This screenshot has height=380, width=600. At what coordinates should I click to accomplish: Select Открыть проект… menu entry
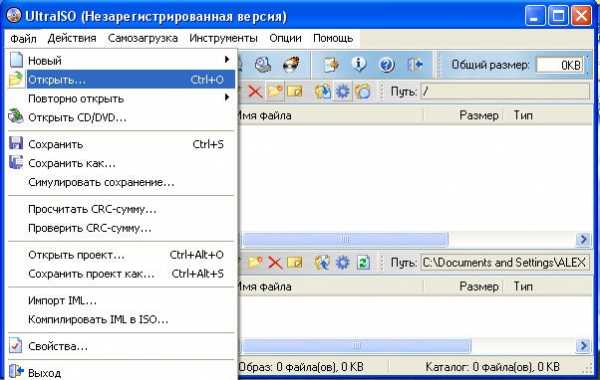tap(121, 255)
